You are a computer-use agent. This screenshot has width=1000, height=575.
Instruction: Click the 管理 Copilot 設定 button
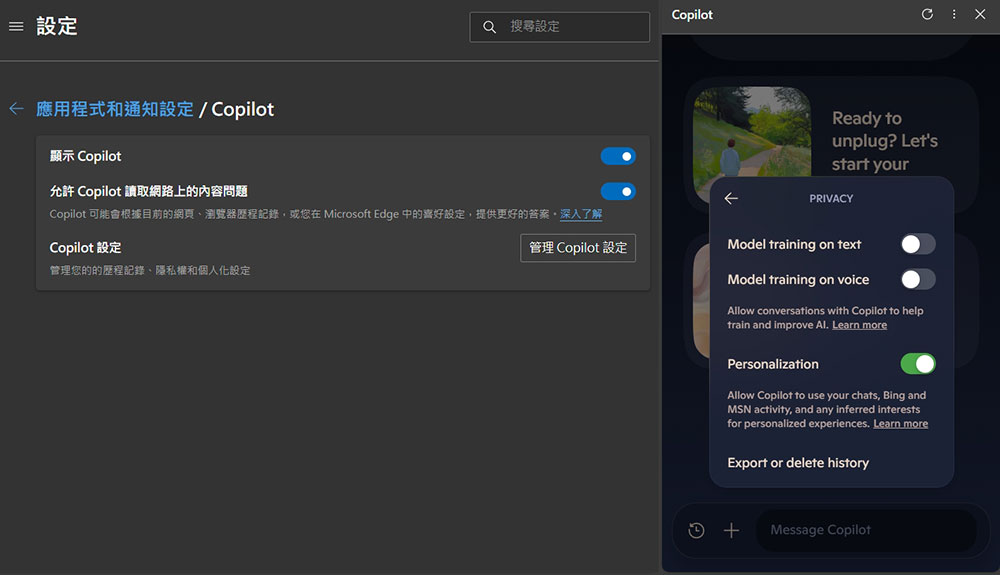click(578, 248)
